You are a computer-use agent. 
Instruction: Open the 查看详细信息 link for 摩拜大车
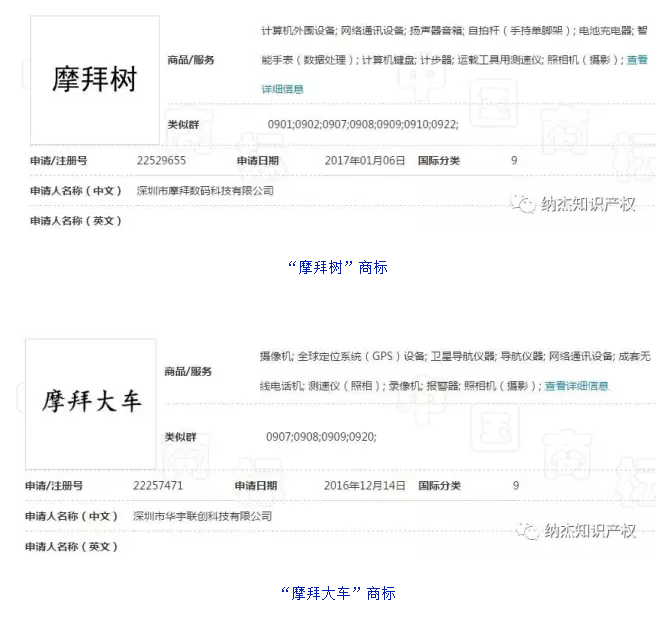[576, 386]
